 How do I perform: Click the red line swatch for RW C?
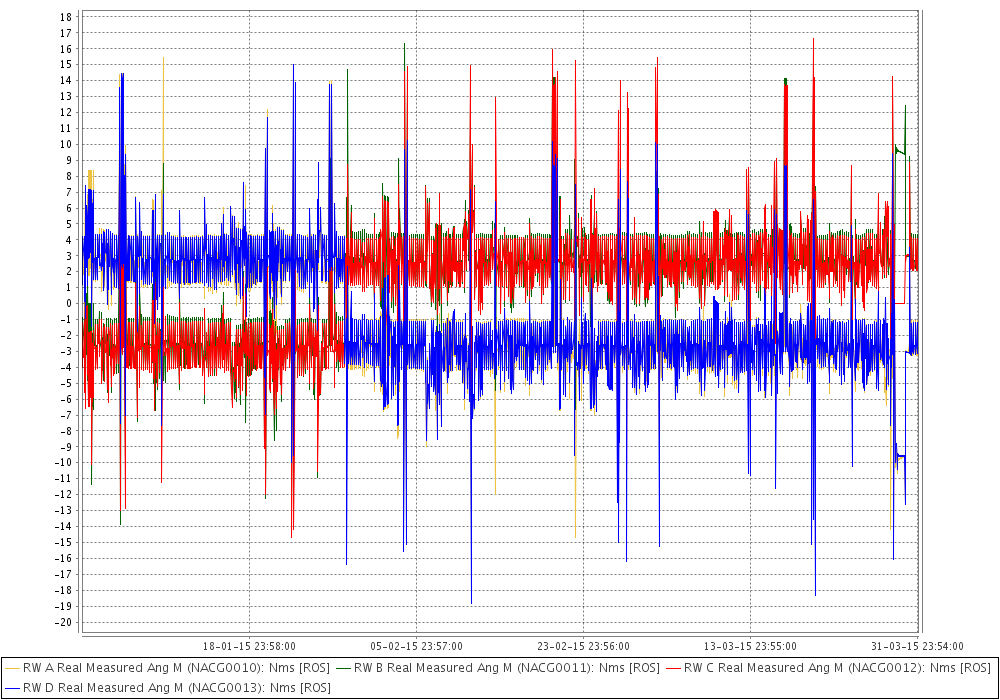[x=673, y=668]
